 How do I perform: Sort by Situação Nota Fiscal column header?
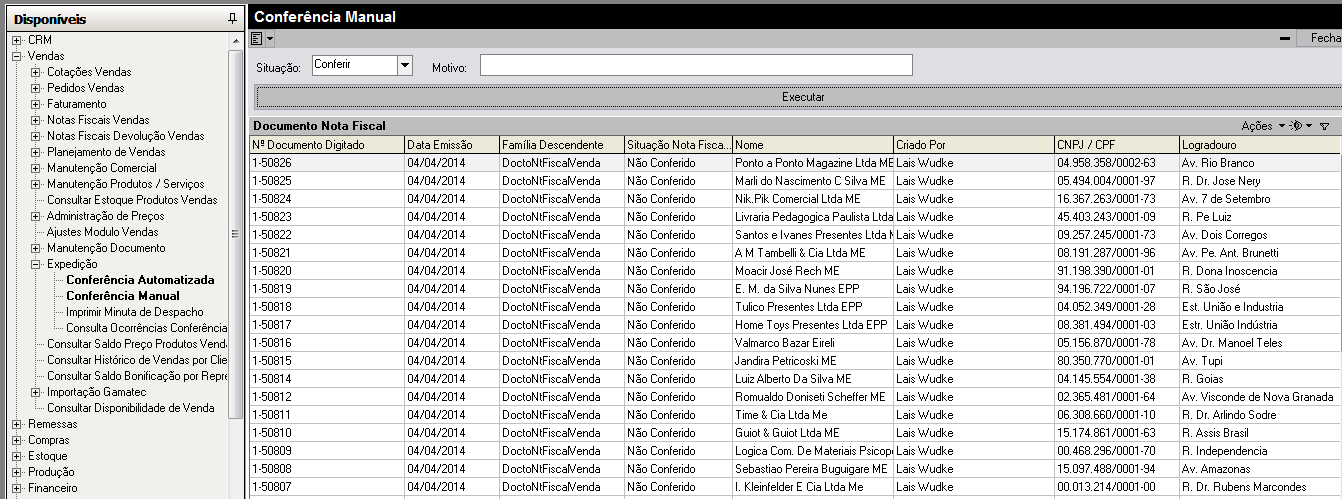tap(678, 144)
